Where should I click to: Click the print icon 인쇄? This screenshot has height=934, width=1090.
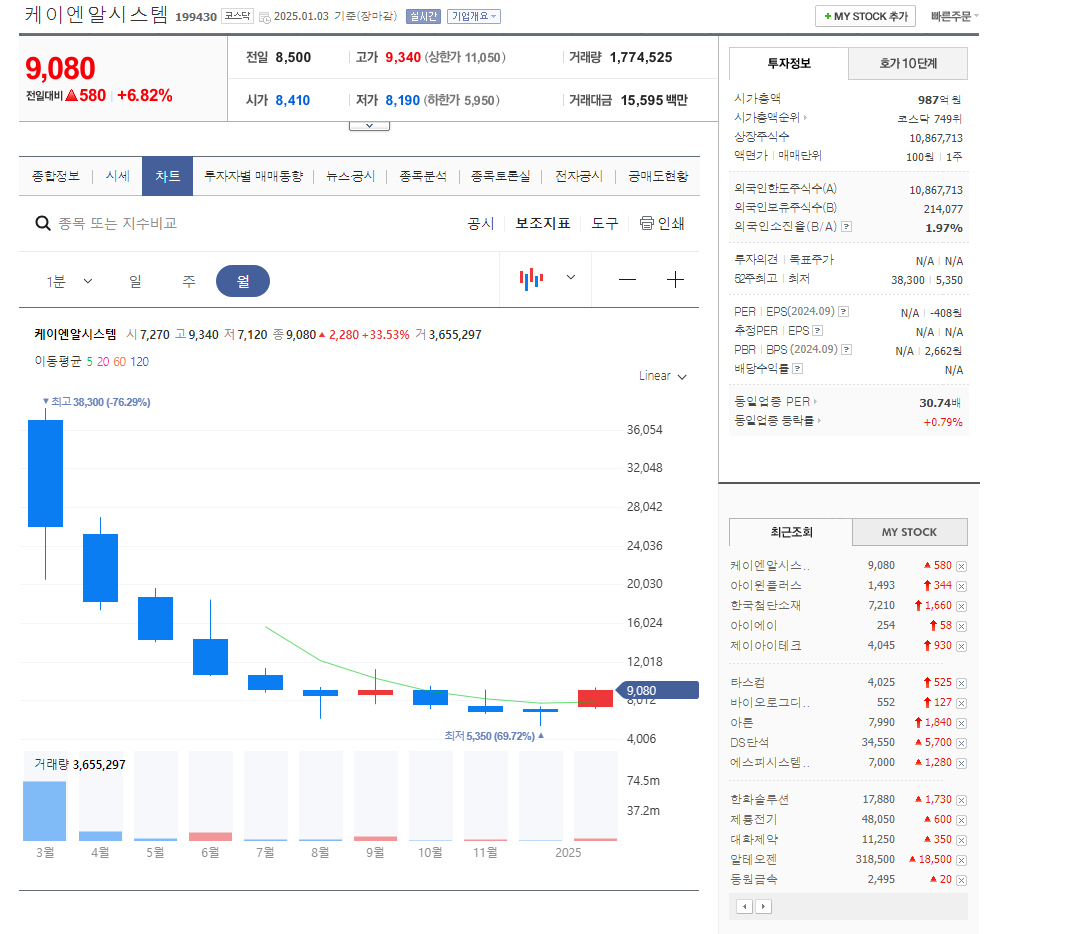(x=662, y=223)
